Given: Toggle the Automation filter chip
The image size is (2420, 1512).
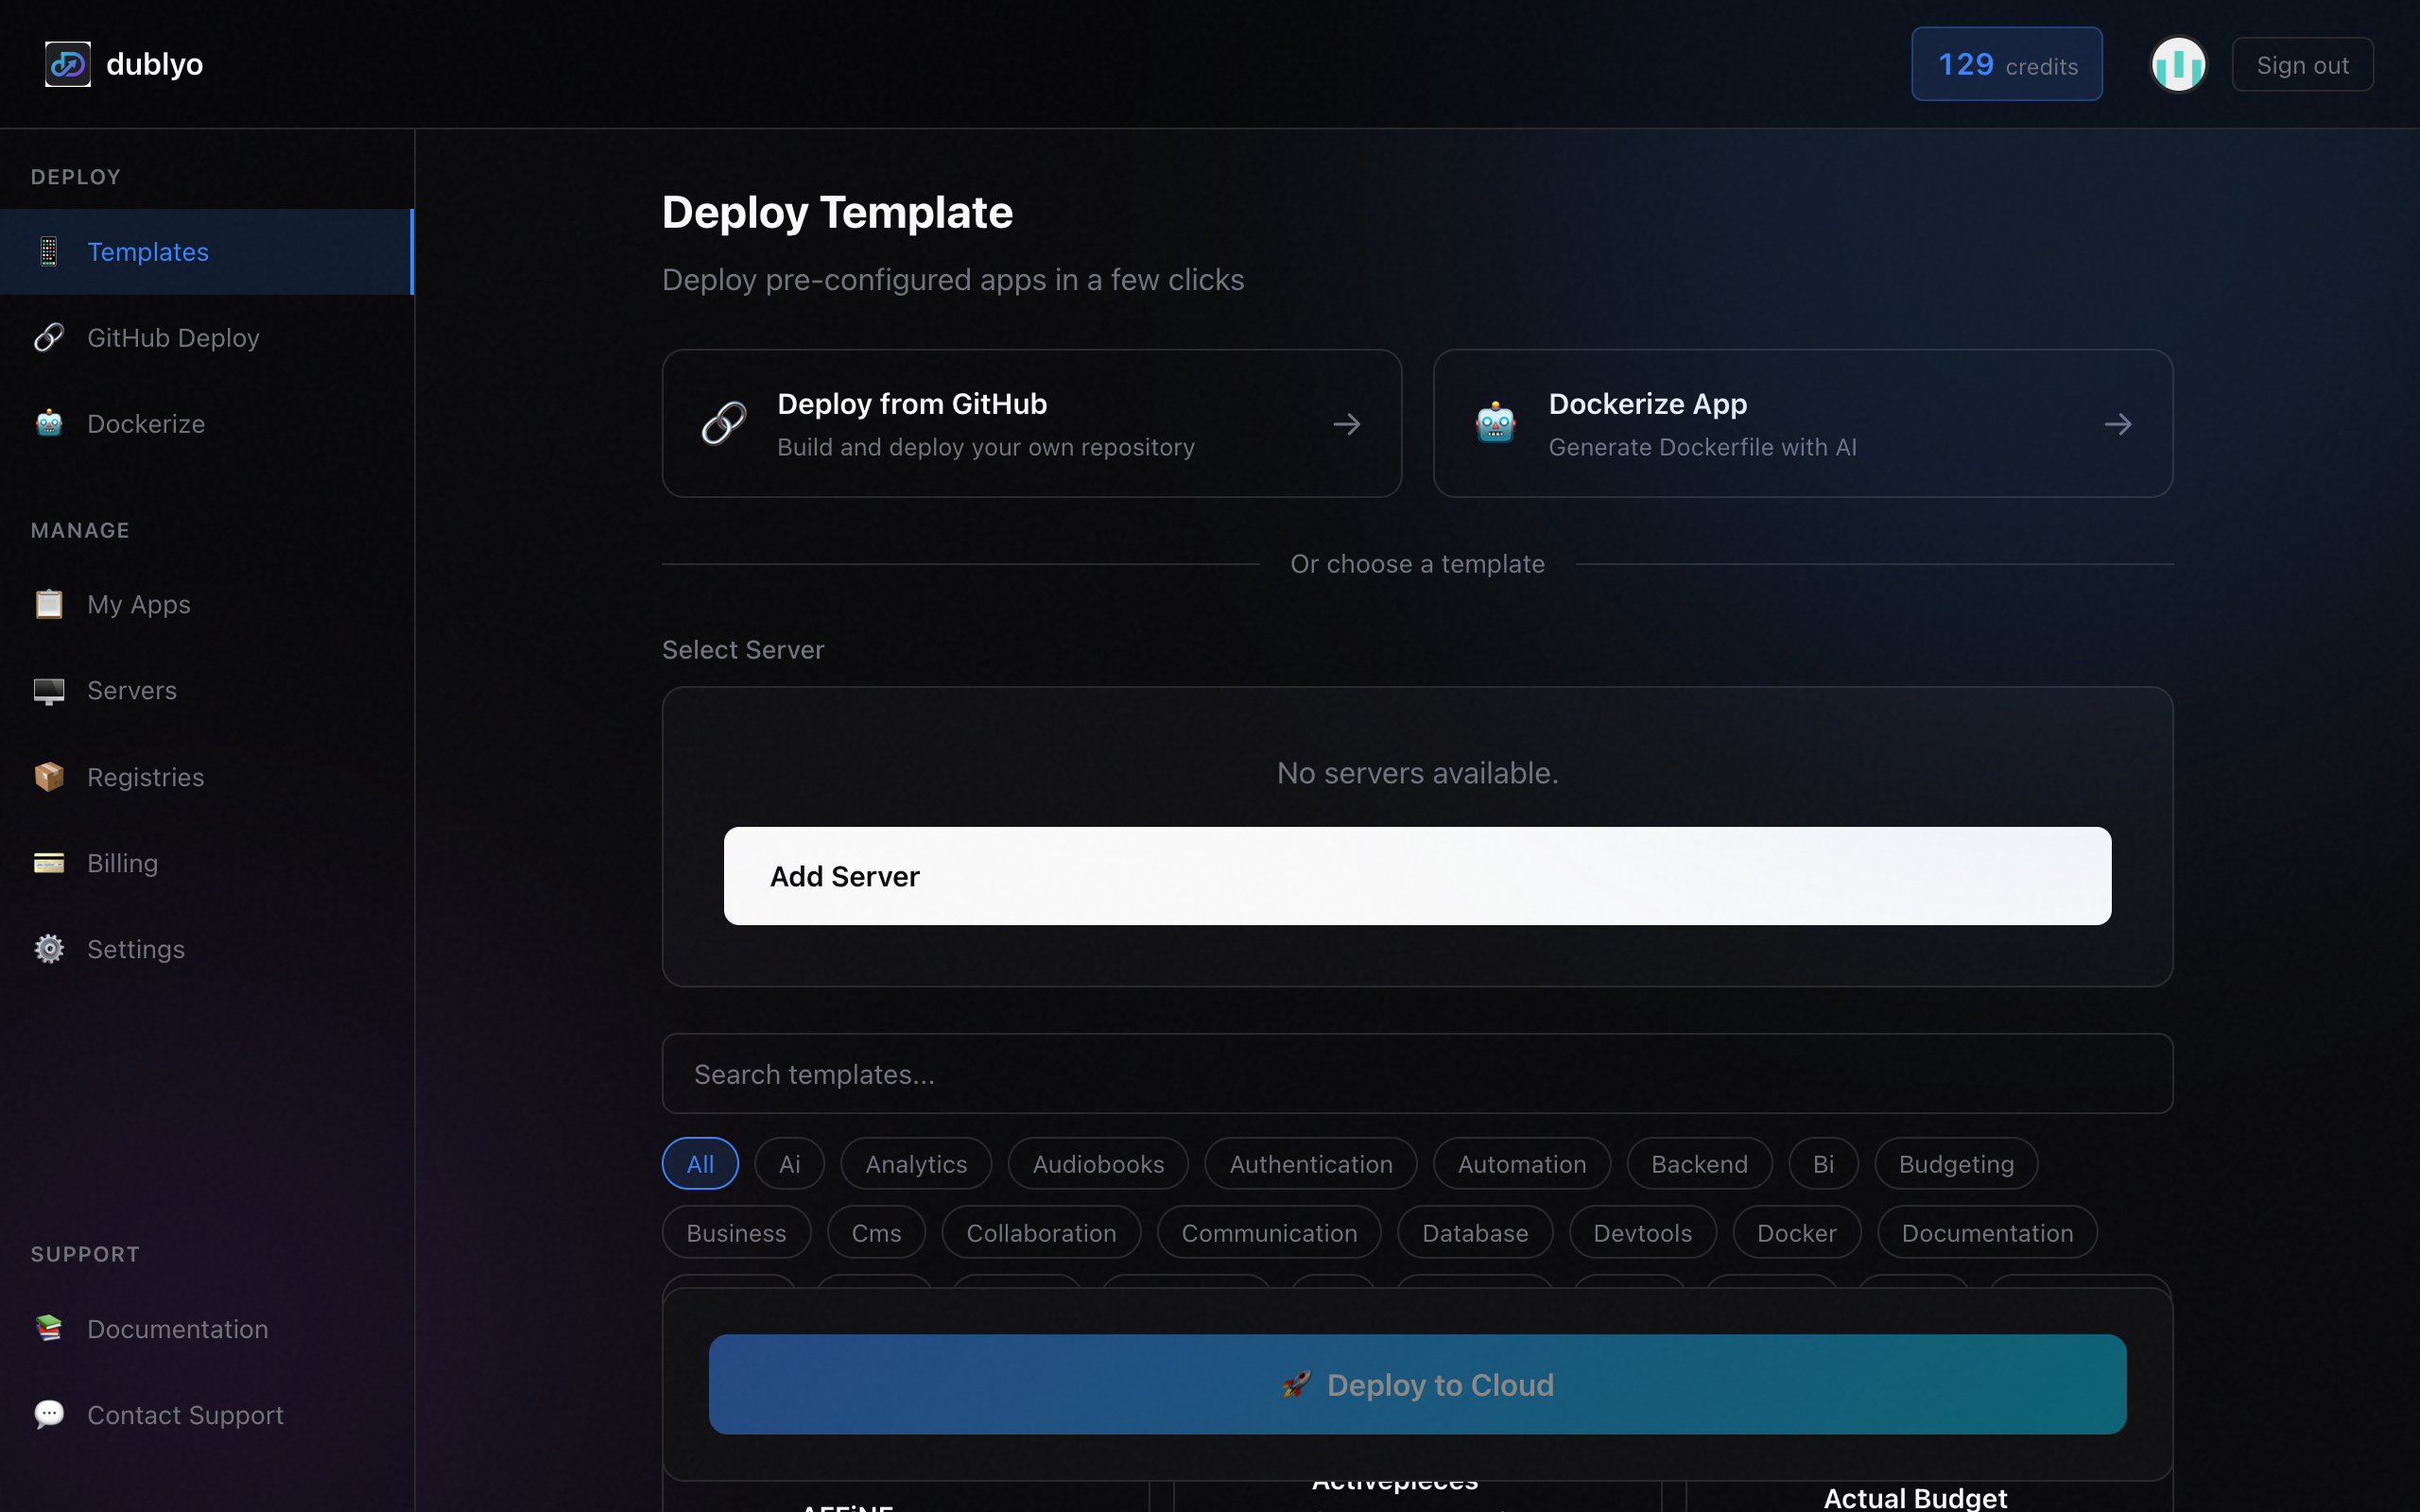Looking at the screenshot, I should click(x=1521, y=1163).
